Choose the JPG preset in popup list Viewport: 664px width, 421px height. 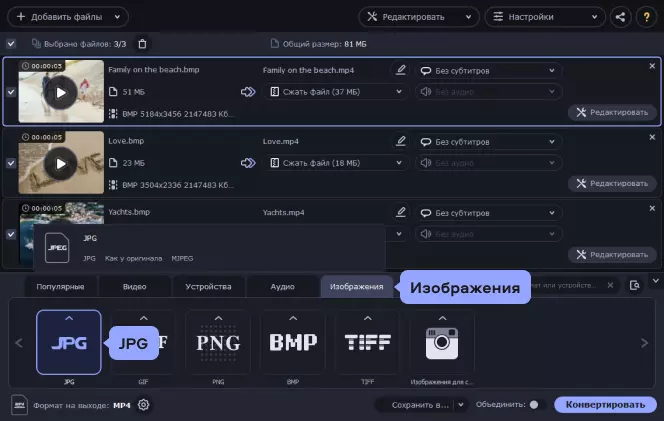click(x=210, y=248)
